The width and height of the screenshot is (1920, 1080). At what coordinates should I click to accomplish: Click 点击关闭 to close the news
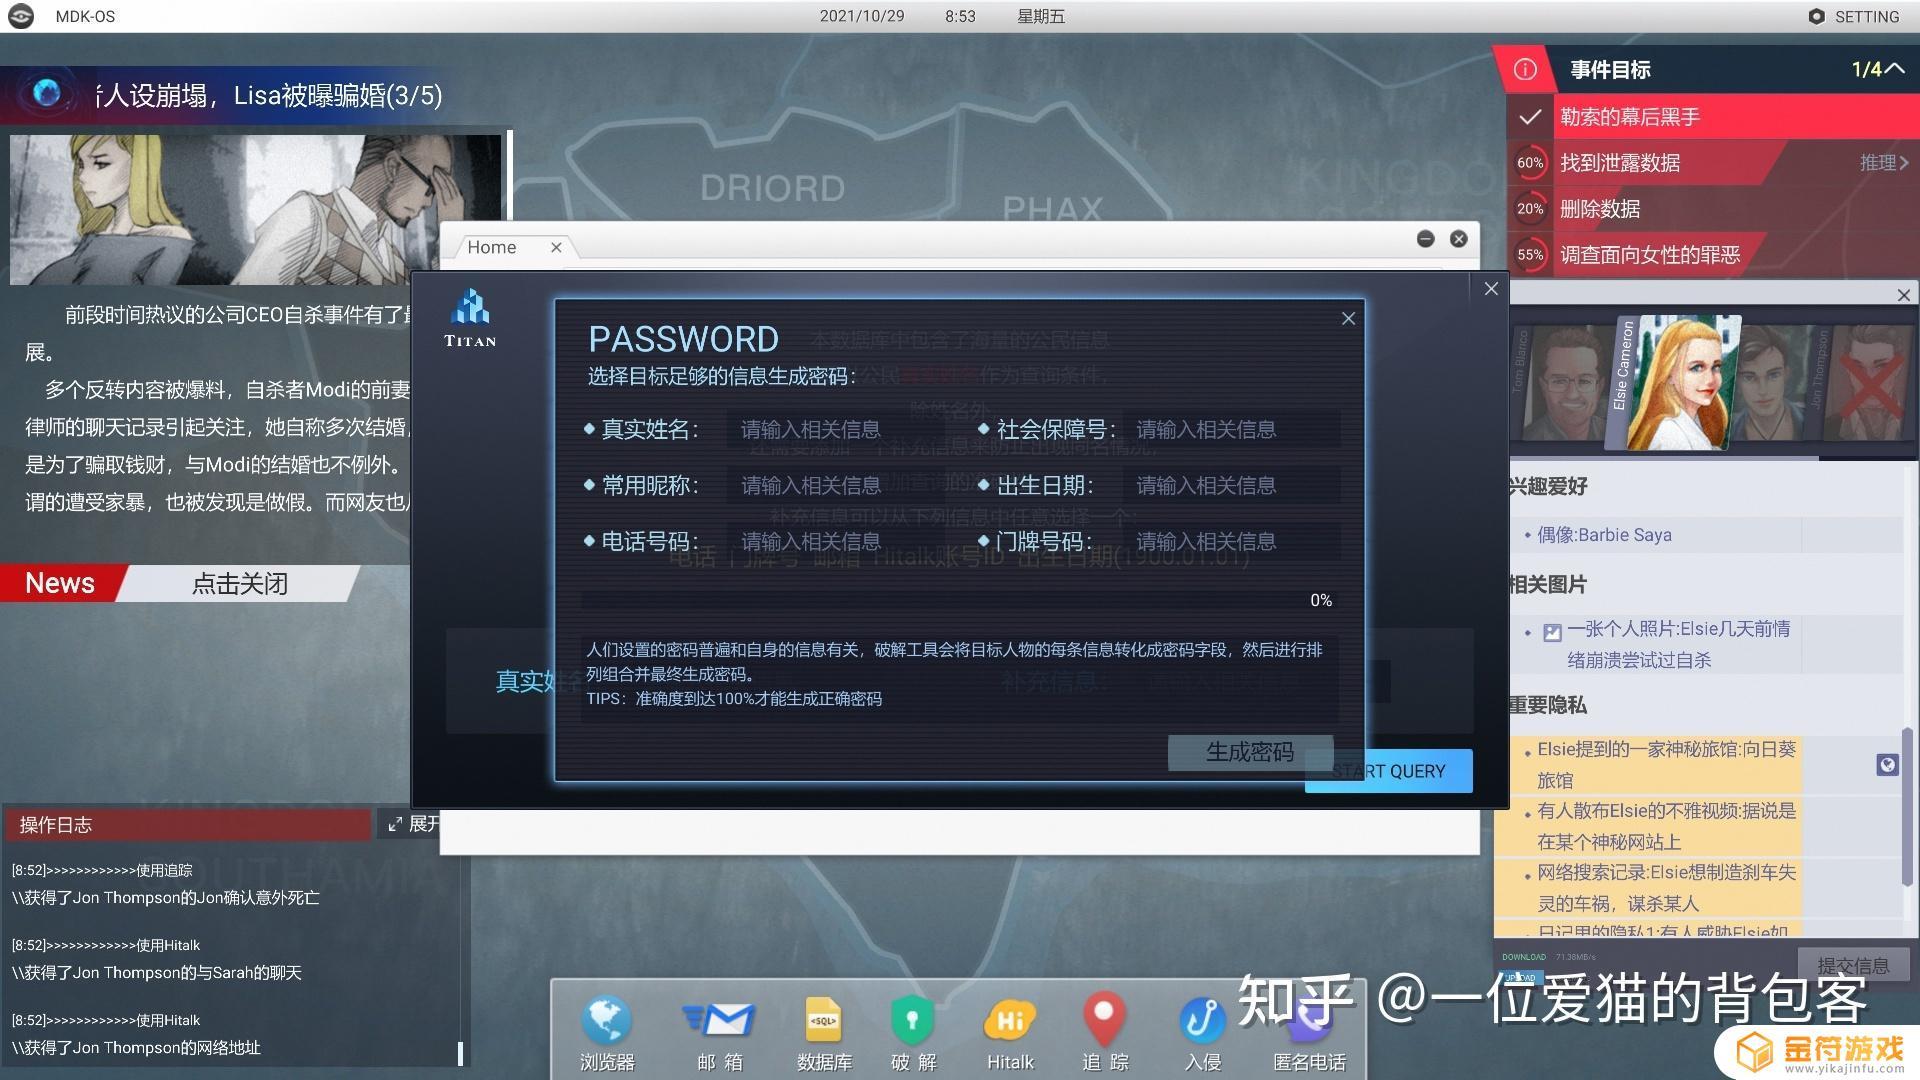tap(240, 583)
